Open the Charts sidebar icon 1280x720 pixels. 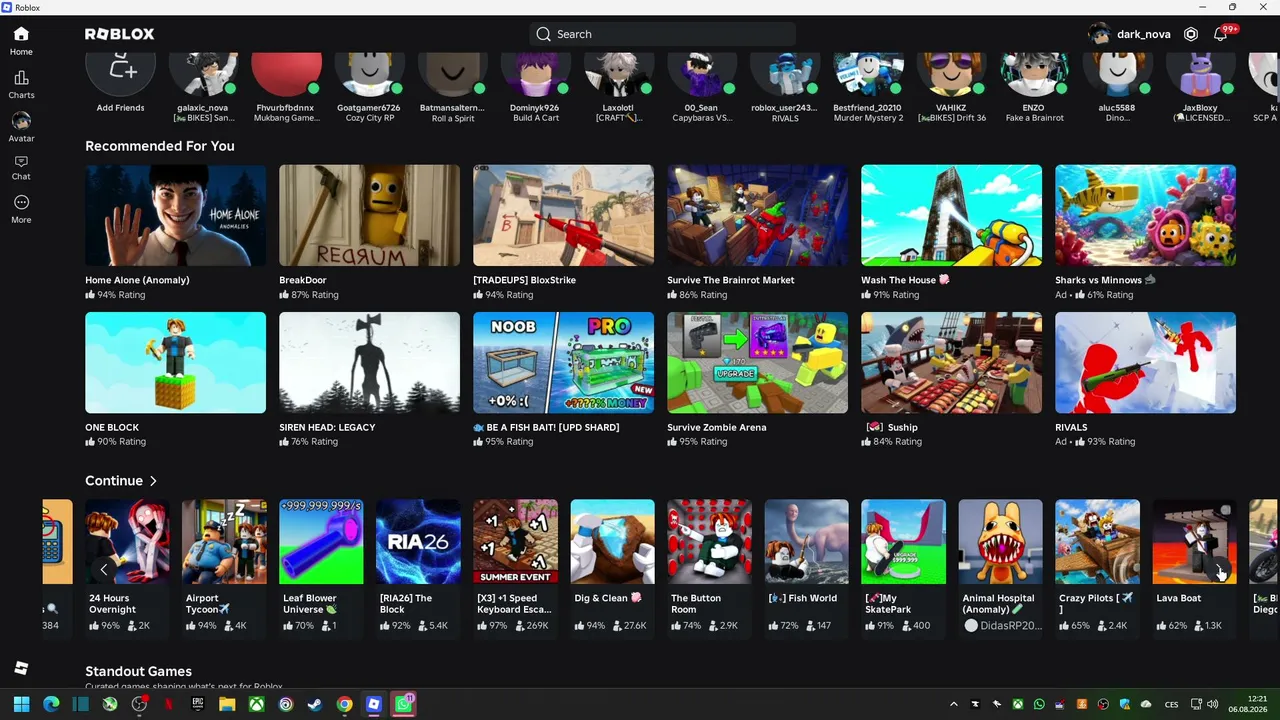21,78
